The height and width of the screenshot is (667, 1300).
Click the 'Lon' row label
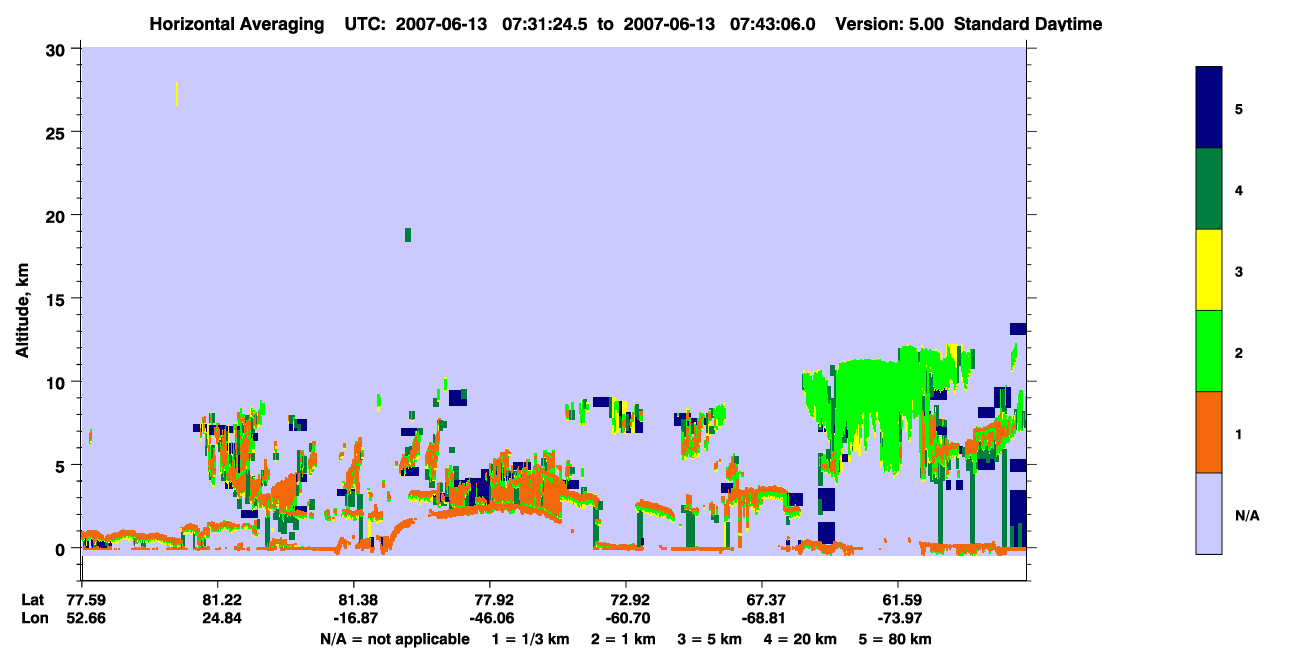pos(34,618)
